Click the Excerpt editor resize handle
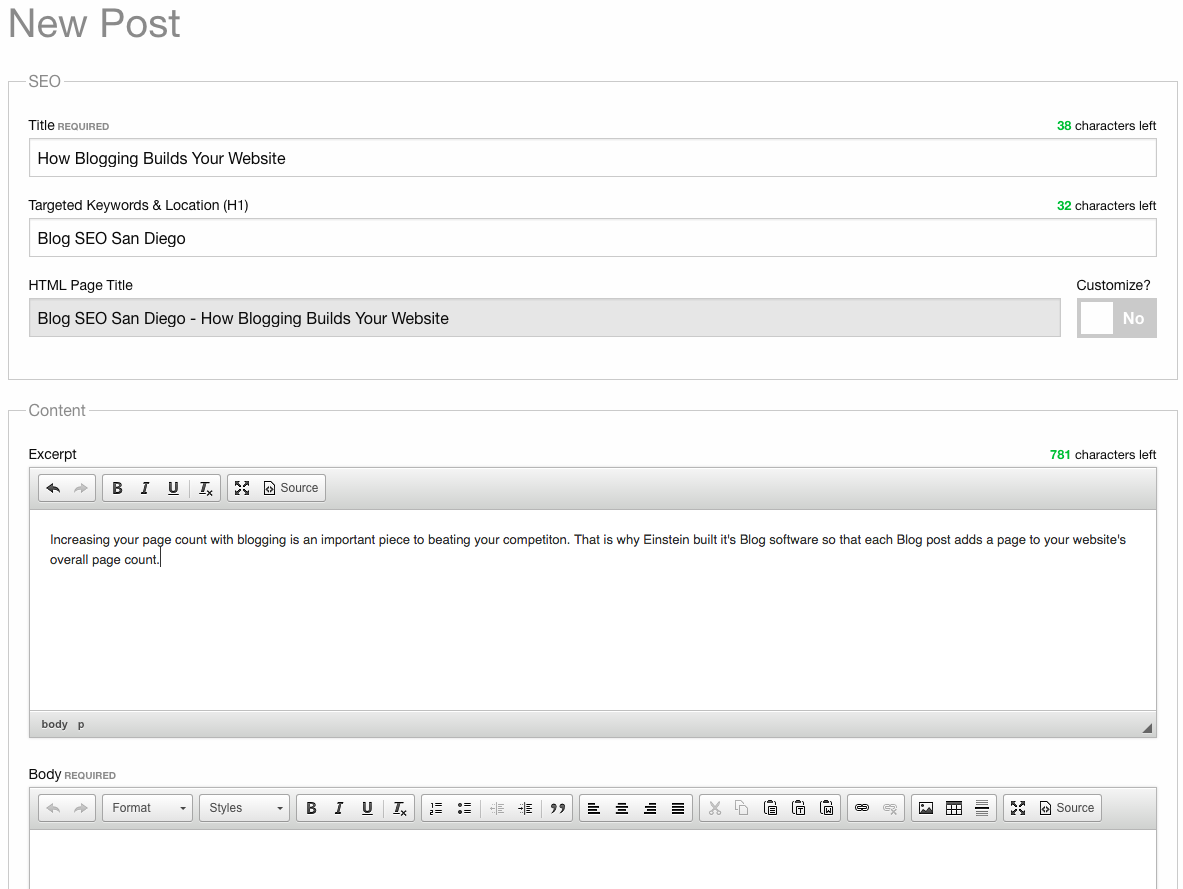This screenshot has height=889, width=1183. (1147, 728)
